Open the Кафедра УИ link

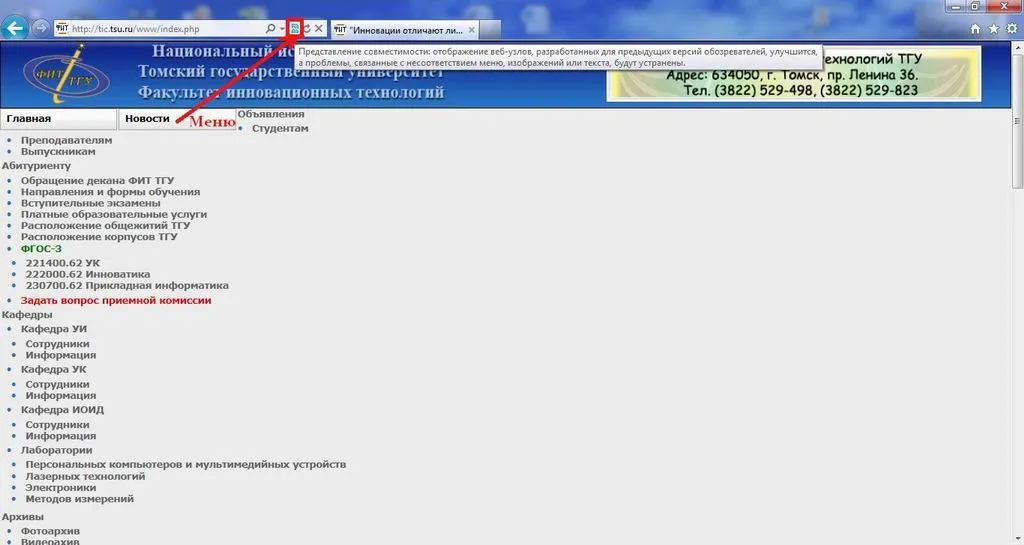pyautogui.click(x=54, y=329)
